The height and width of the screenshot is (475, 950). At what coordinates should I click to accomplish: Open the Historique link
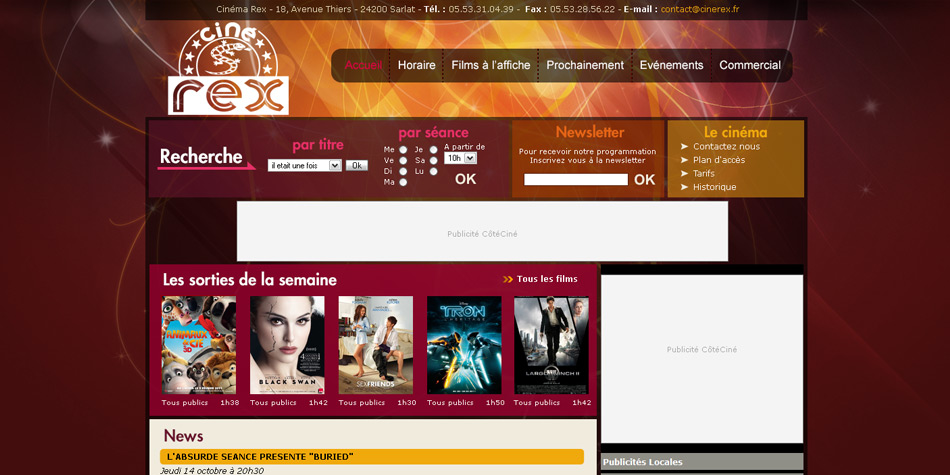point(715,187)
